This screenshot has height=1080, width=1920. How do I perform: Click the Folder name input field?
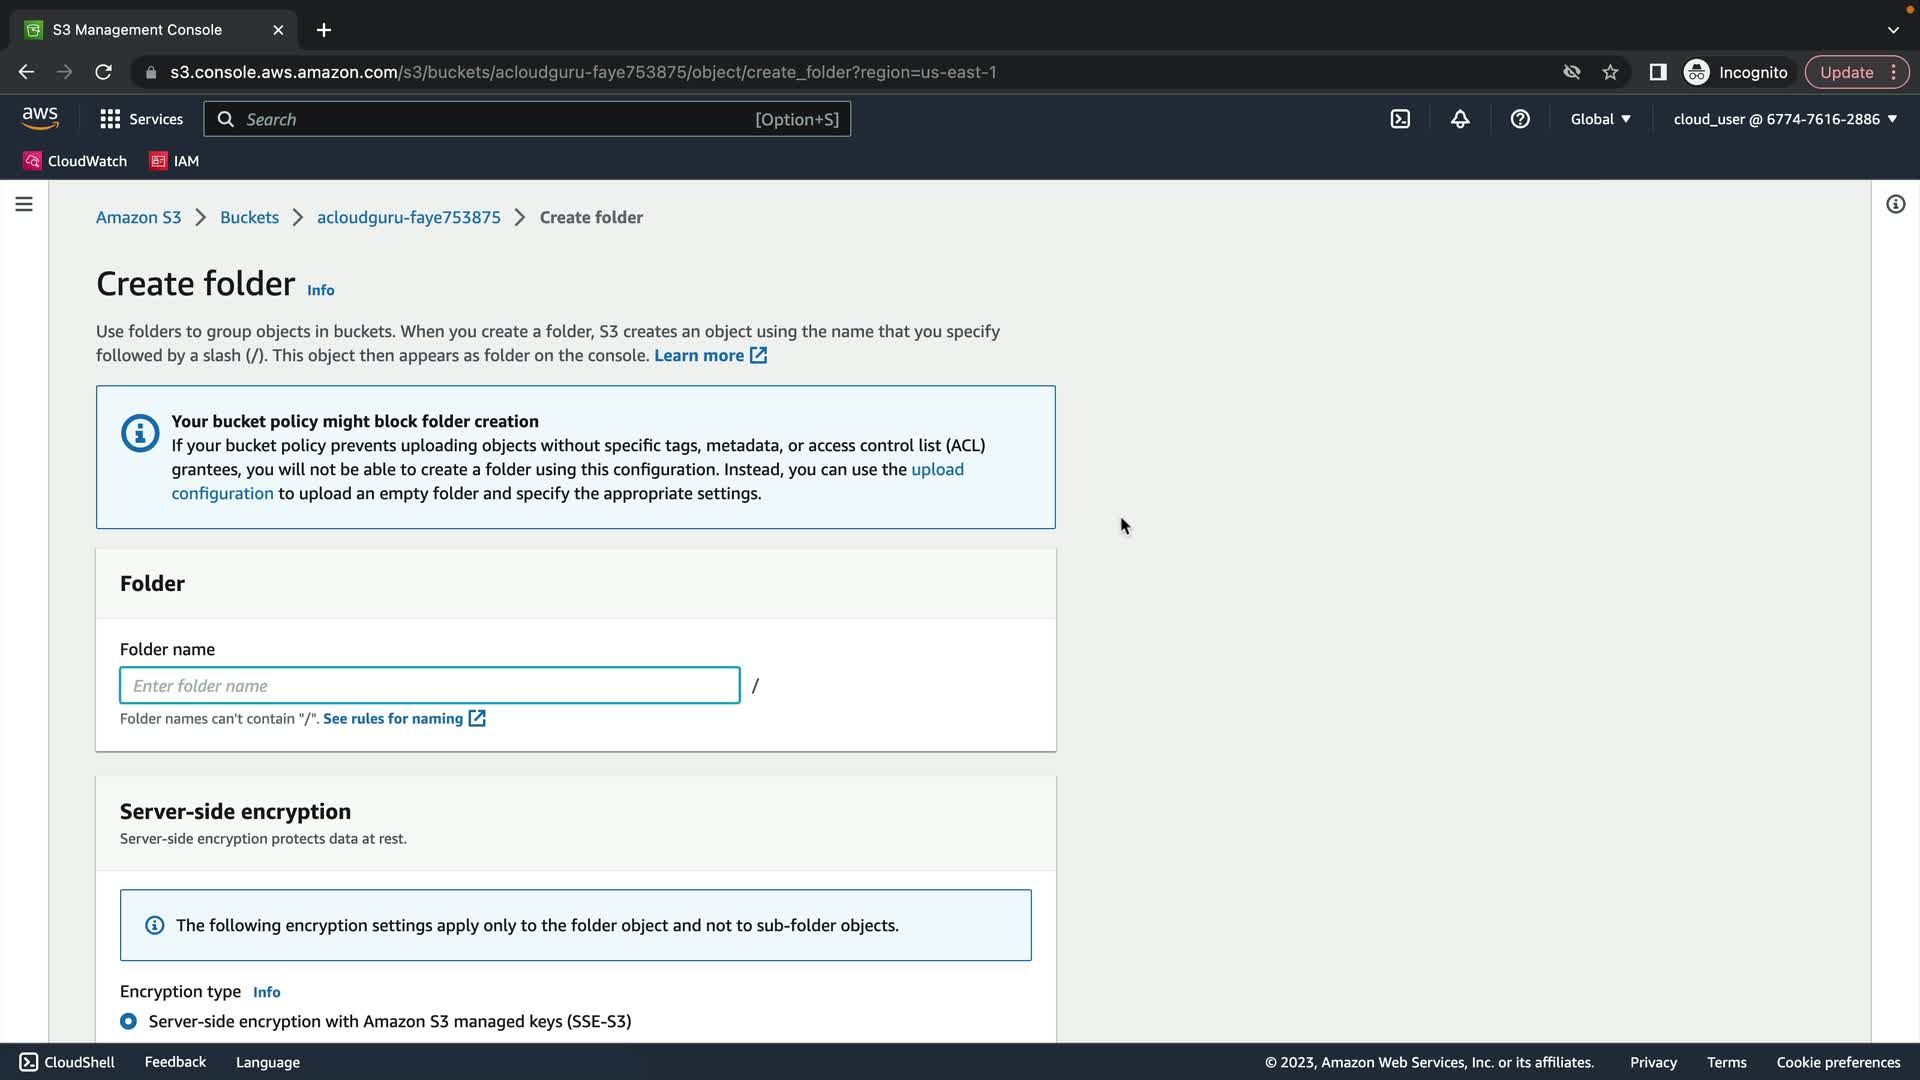coord(430,685)
